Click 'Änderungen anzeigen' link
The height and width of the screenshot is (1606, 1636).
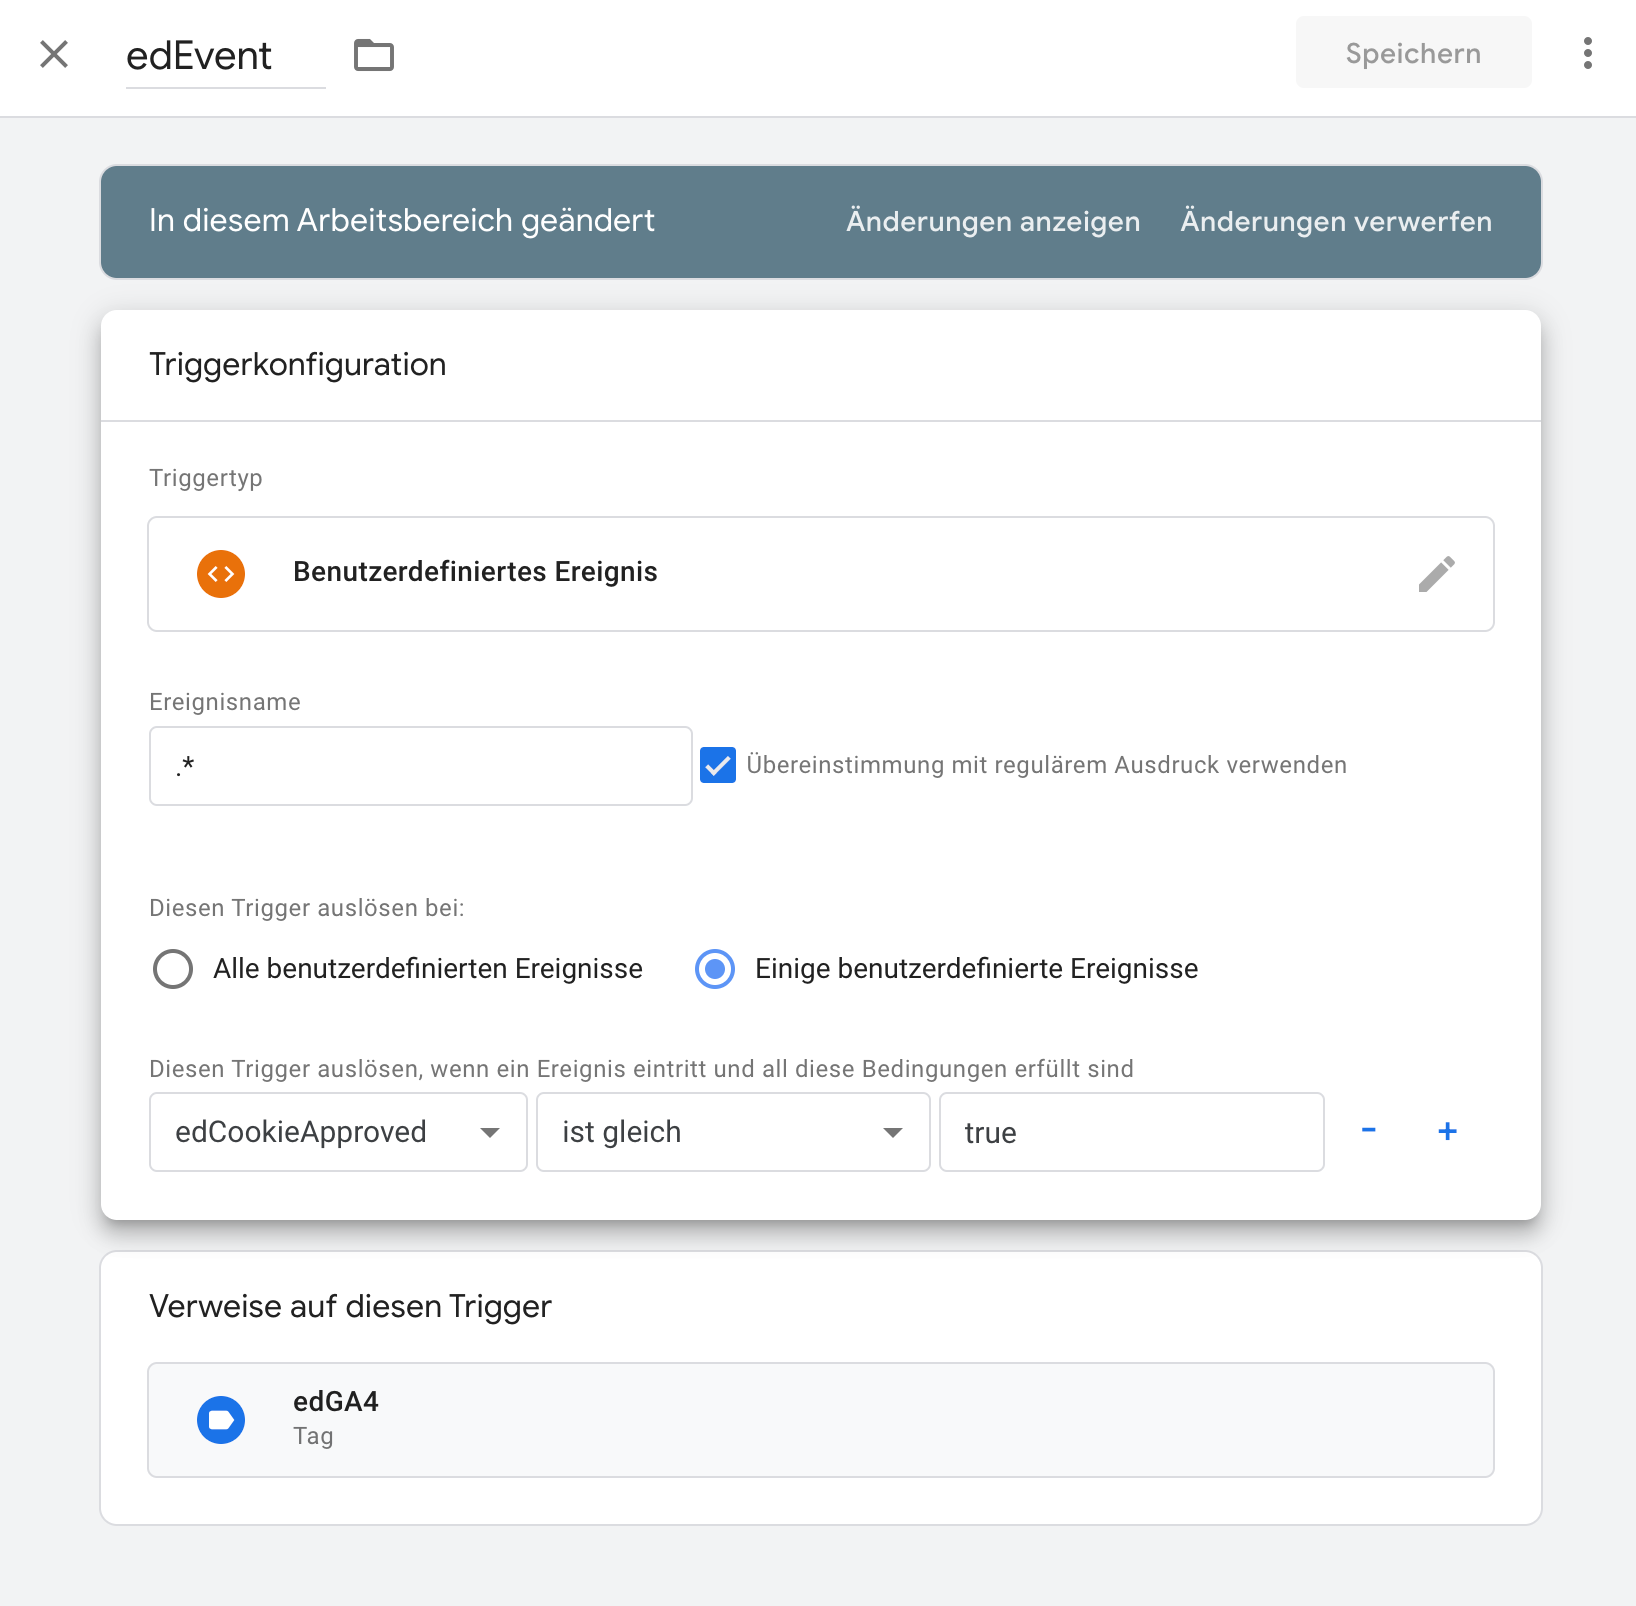tap(993, 221)
